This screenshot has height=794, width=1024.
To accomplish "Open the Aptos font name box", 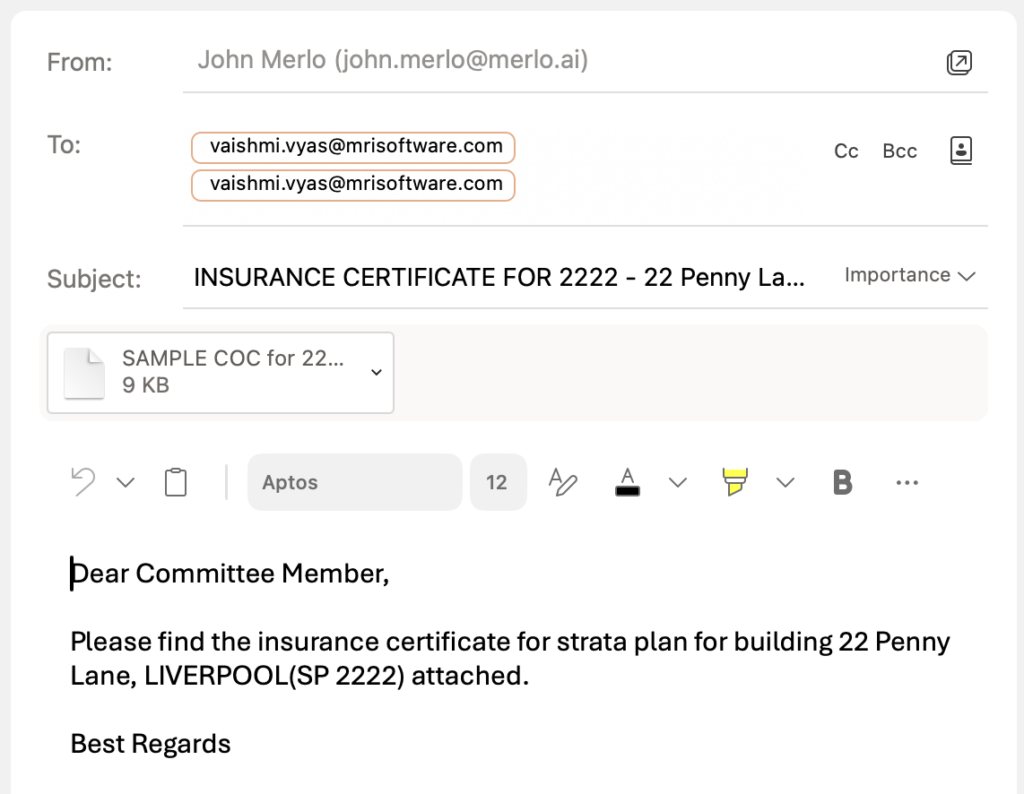I will tap(355, 483).
